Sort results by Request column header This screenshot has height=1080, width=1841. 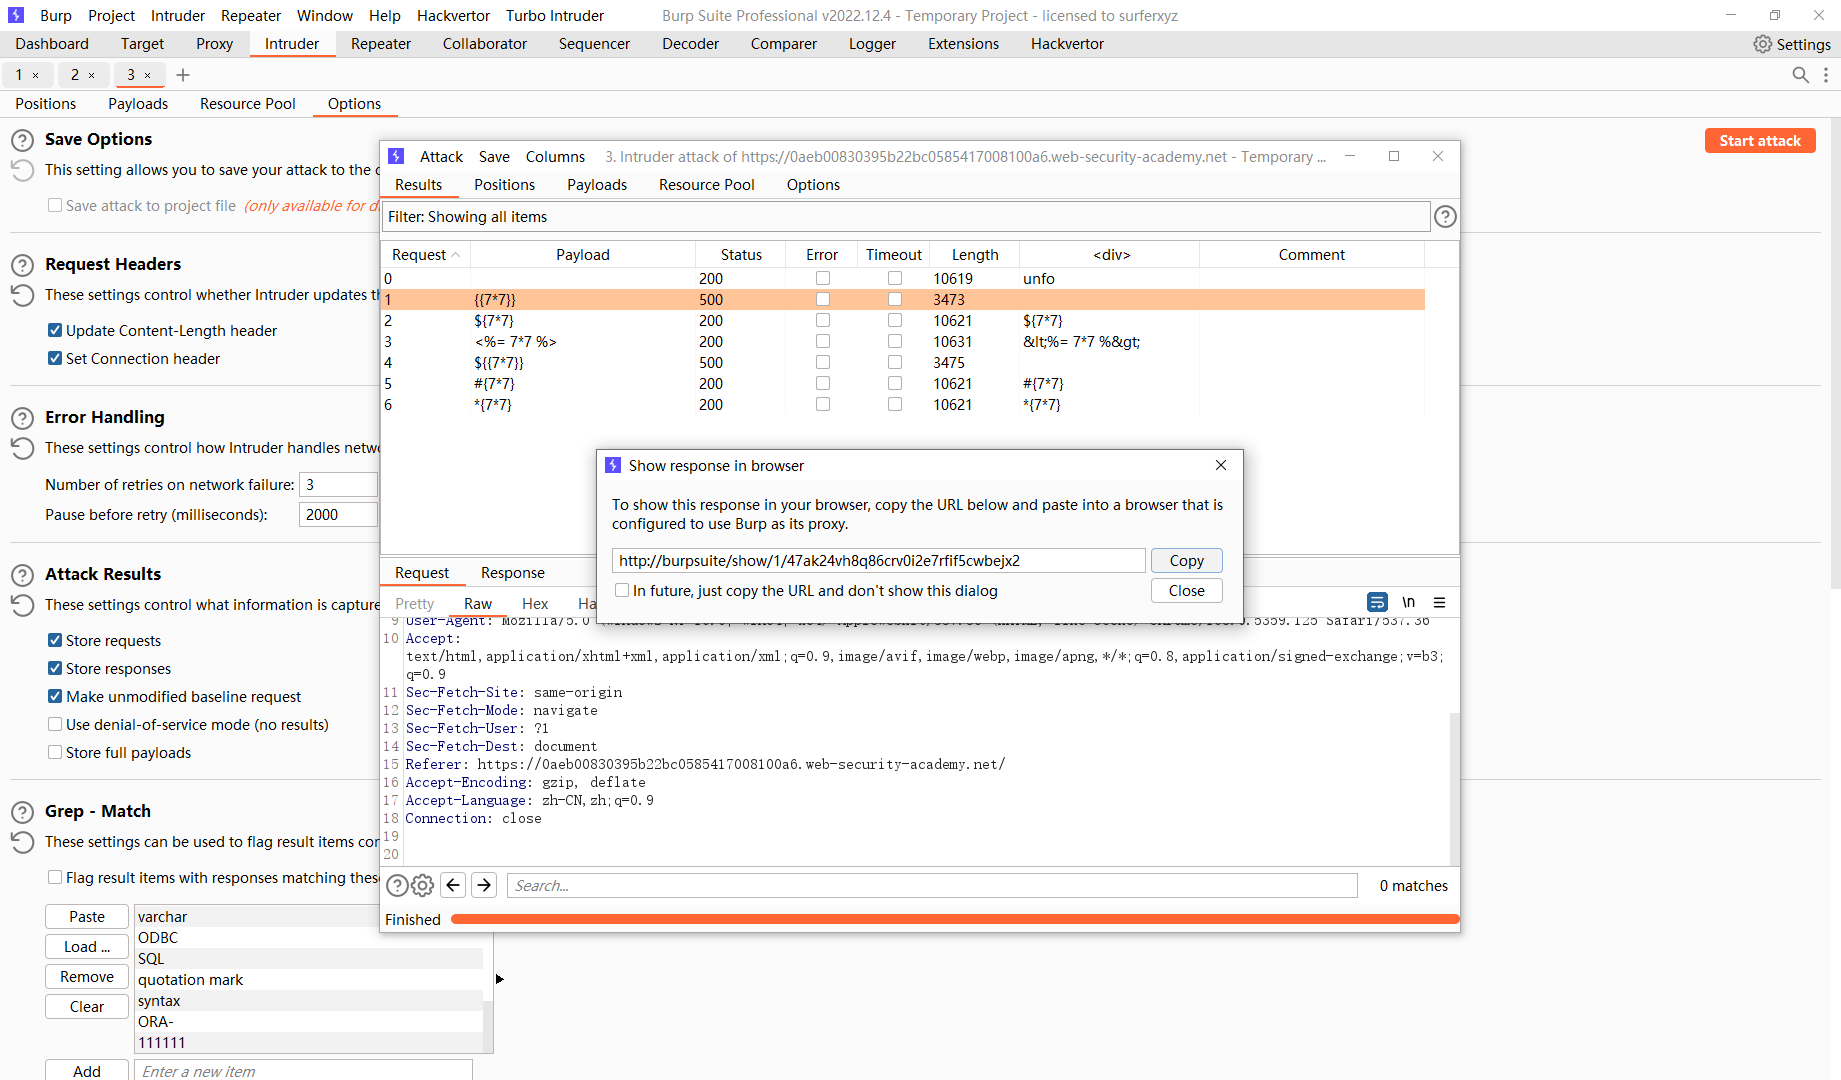pyautogui.click(x=425, y=255)
